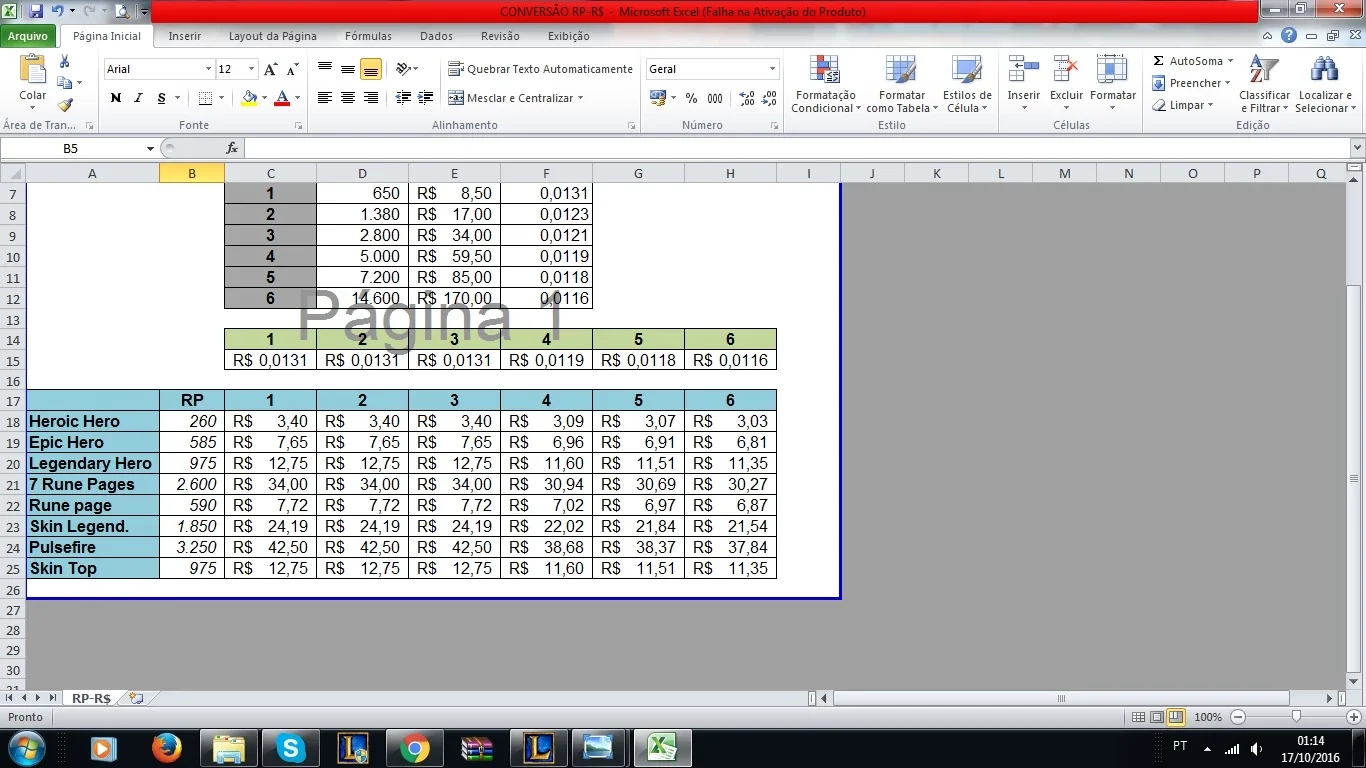This screenshot has height=768, width=1366.
Task: Click the decrease decimal places icon
Action: pos(769,98)
